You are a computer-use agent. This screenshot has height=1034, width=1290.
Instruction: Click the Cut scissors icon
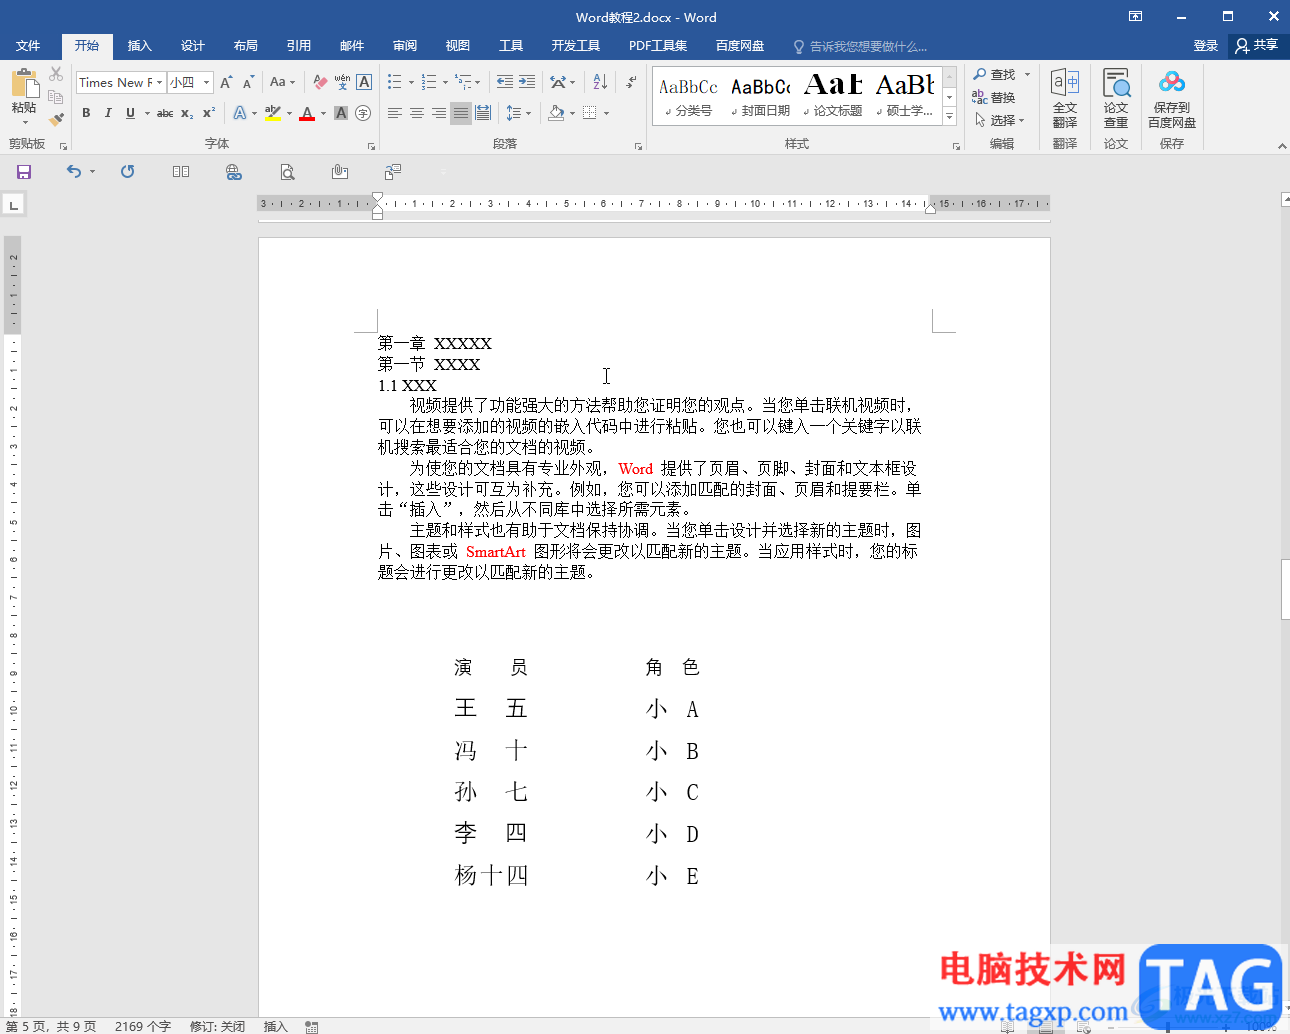[56, 75]
